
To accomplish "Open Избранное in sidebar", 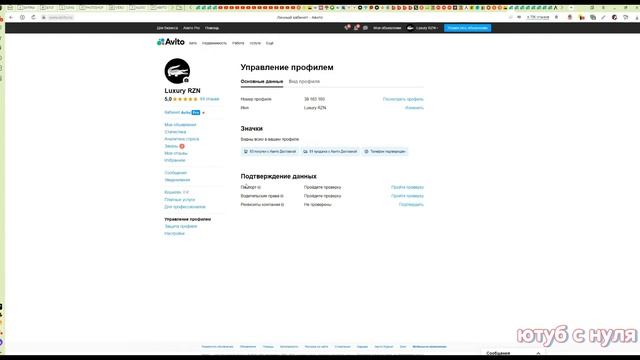I will (175, 160).
